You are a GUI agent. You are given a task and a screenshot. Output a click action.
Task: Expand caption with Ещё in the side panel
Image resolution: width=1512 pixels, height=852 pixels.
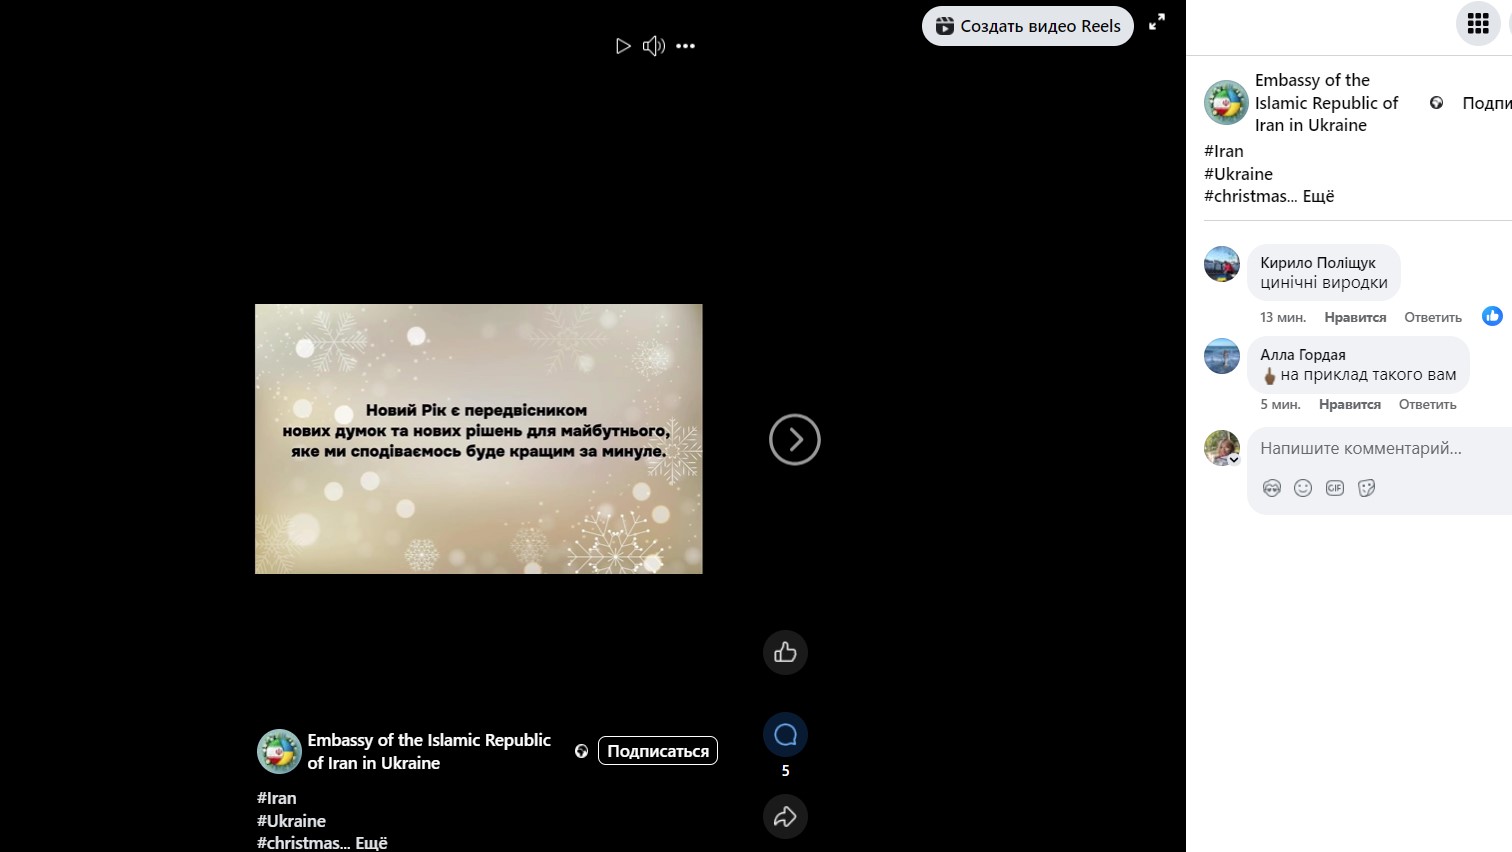tap(1318, 196)
